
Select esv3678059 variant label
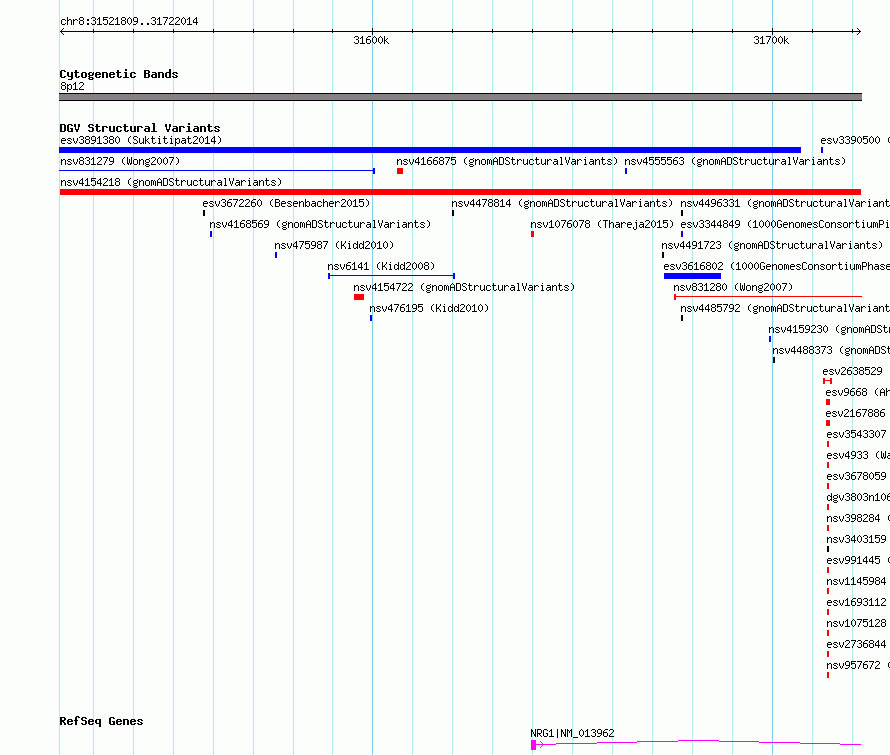856,476
